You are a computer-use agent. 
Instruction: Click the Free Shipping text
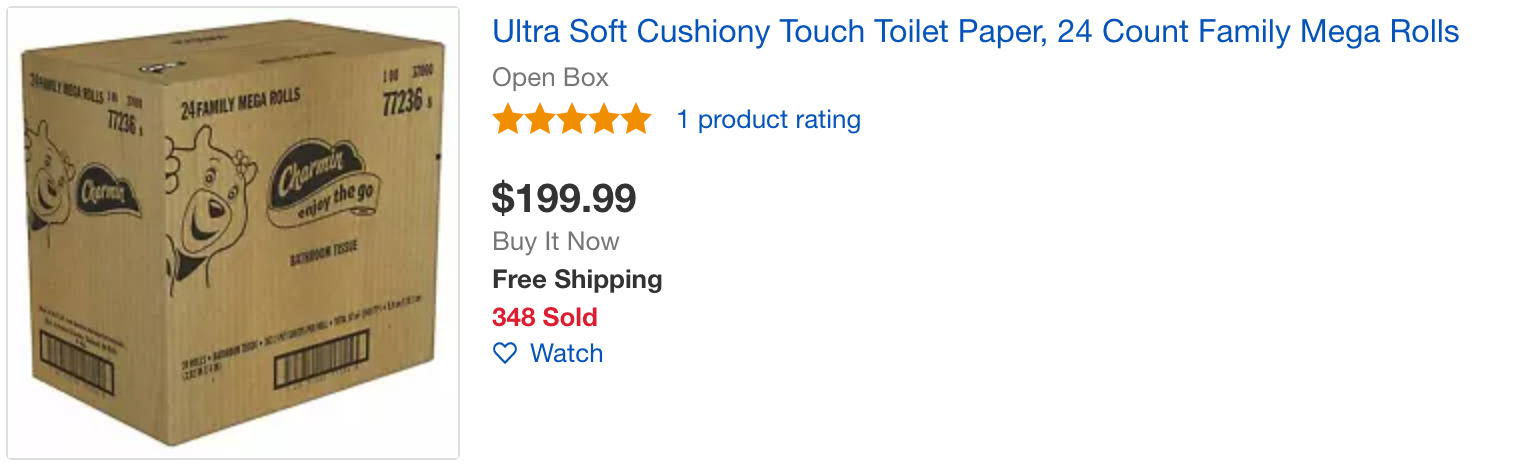[577, 279]
